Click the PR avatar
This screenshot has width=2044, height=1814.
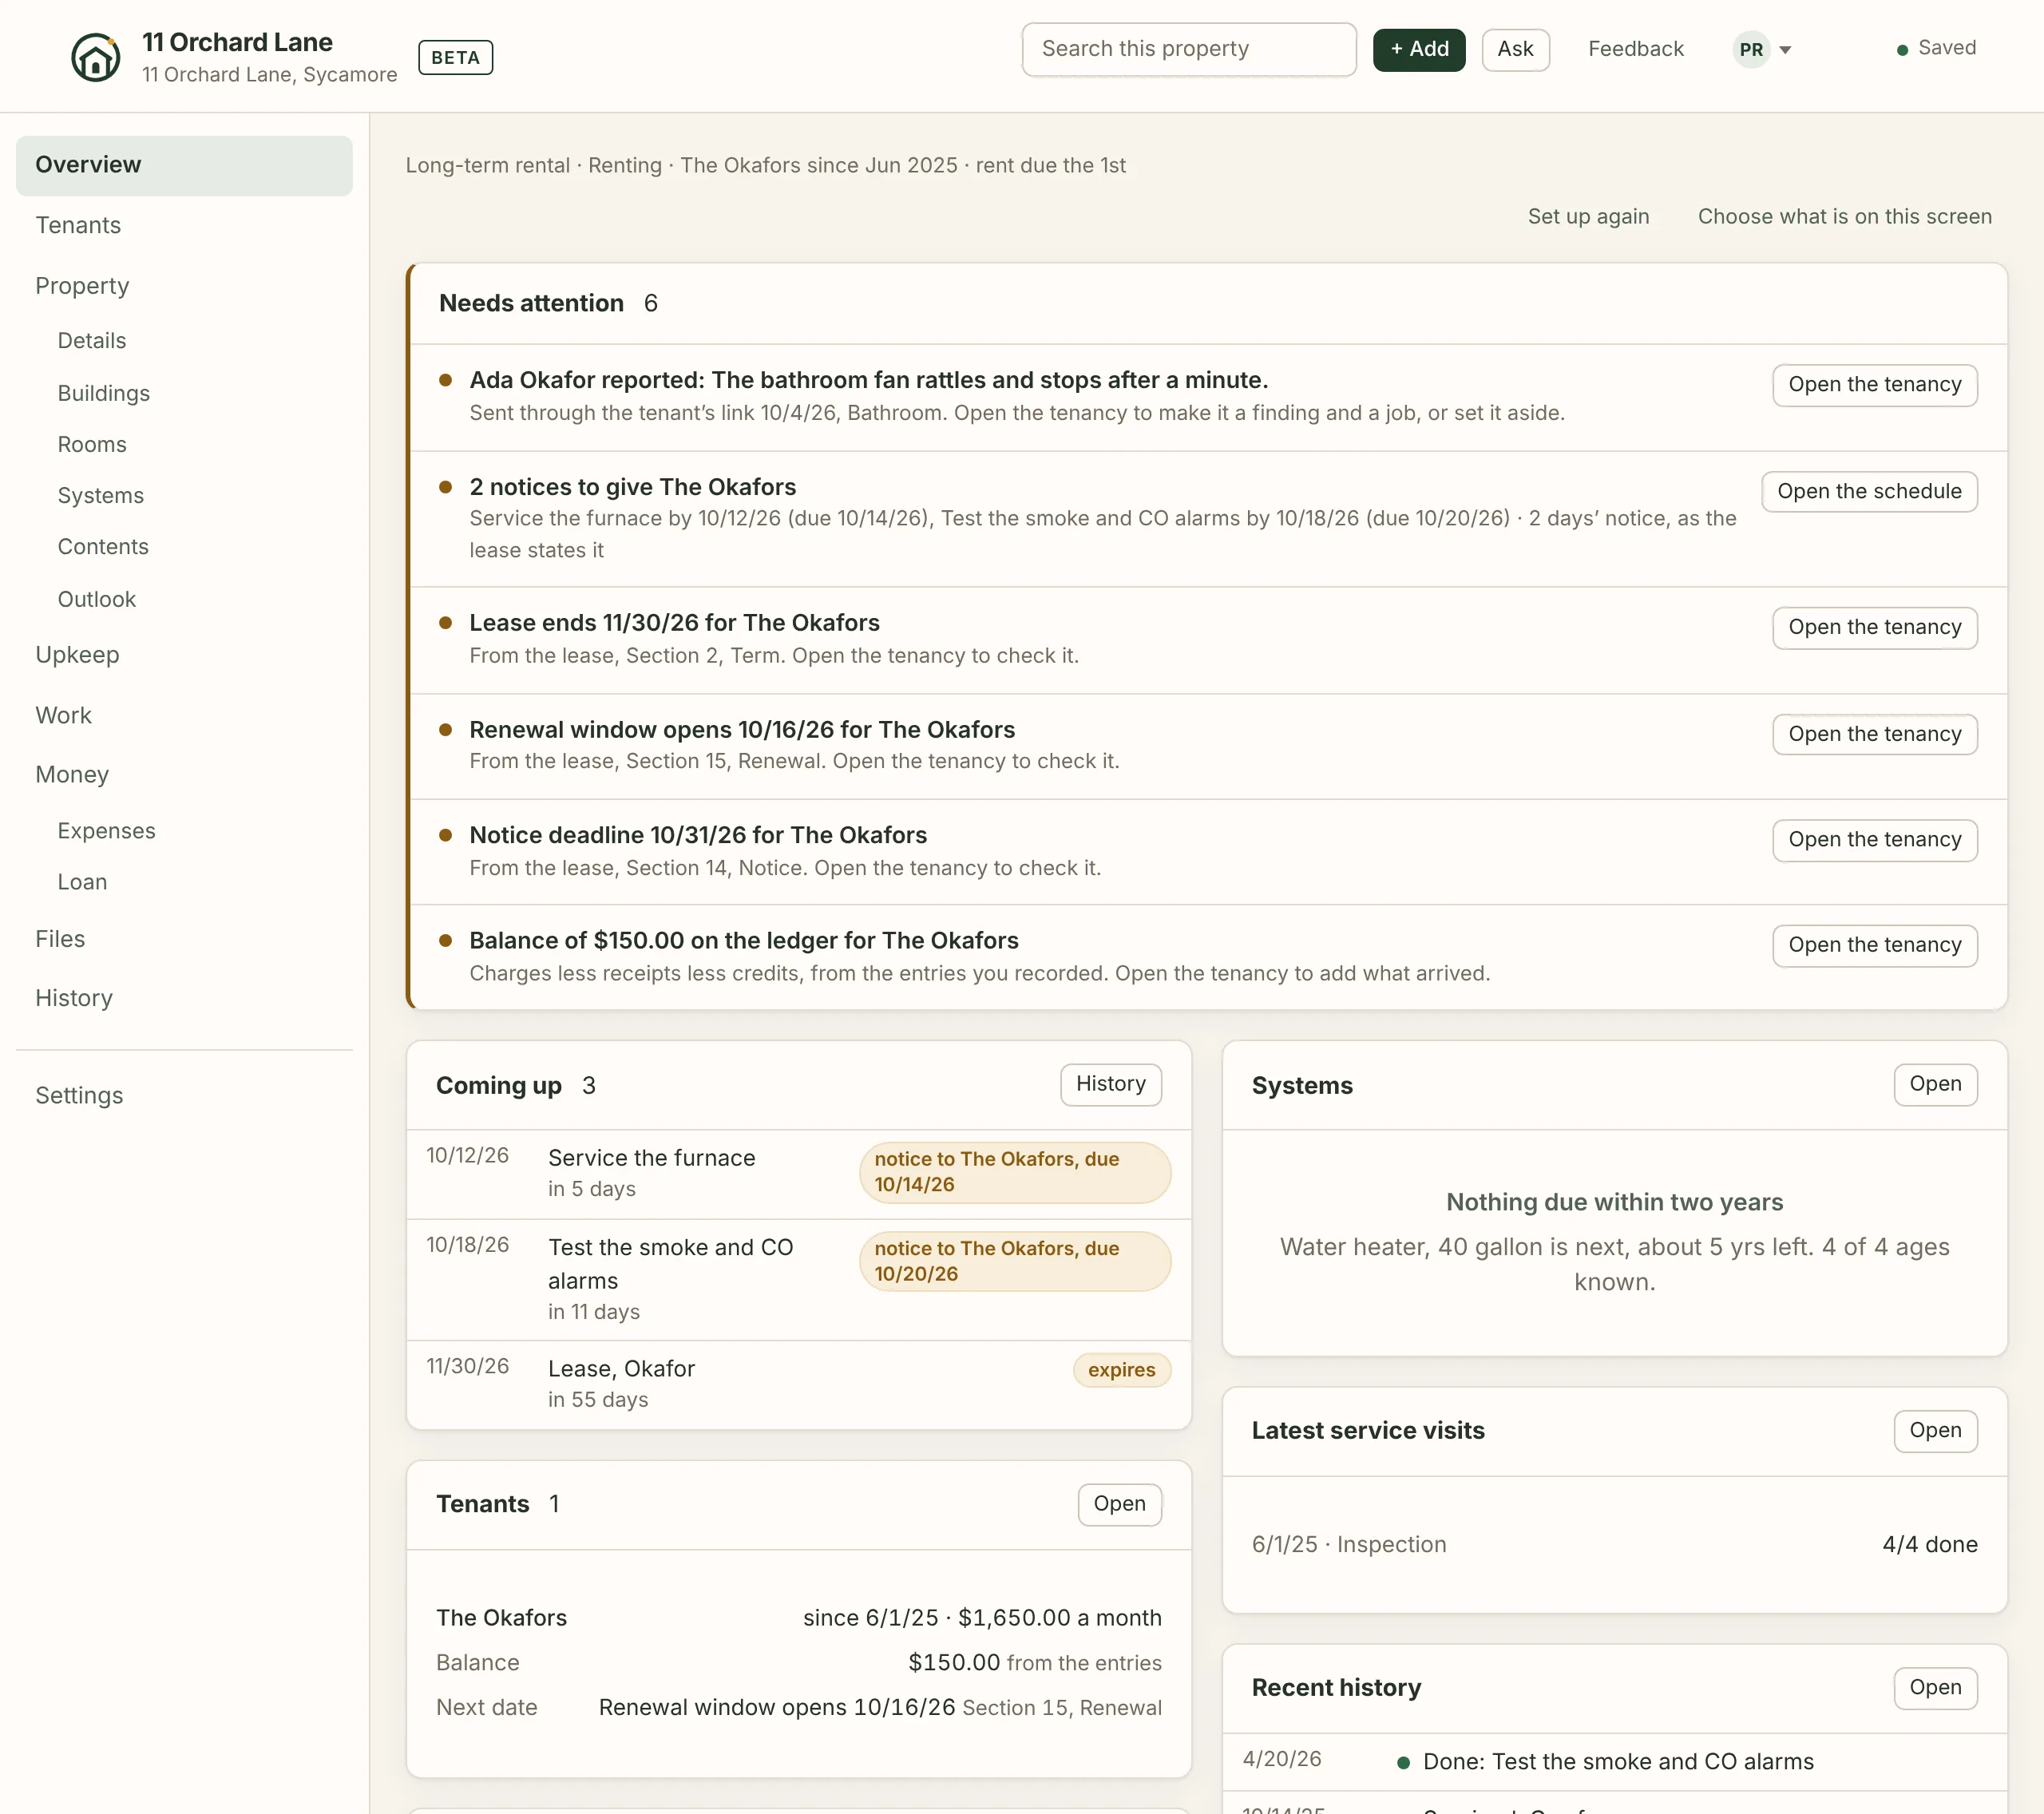pyautogui.click(x=1751, y=50)
